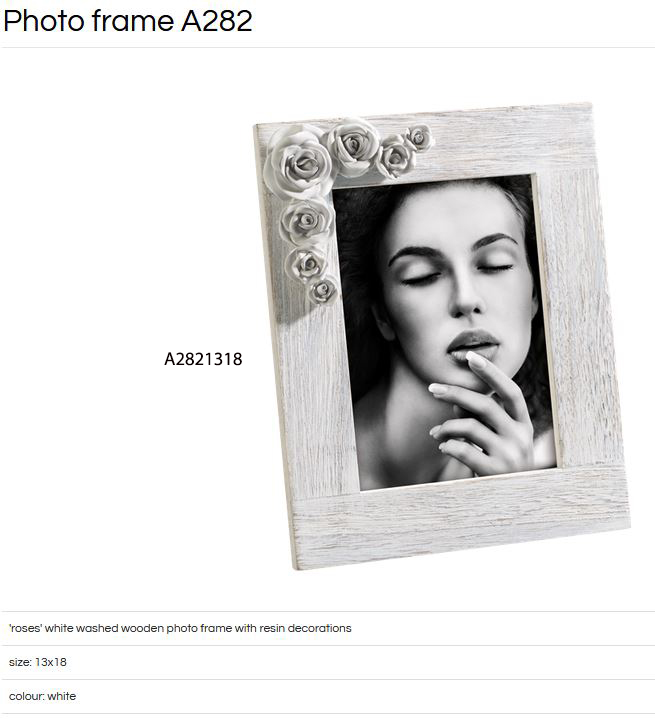Select the "size: 13x18" specification row
The width and height of the screenshot is (655, 719).
click(x=328, y=662)
